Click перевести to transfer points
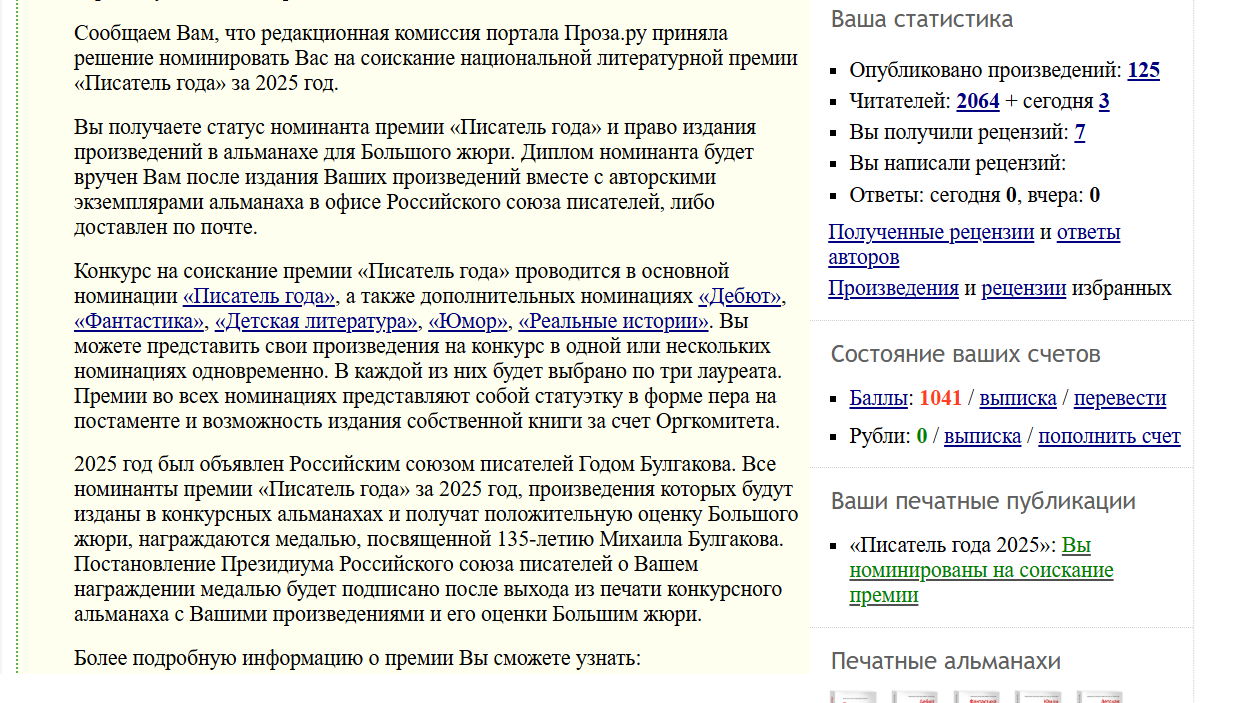 click(1120, 398)
